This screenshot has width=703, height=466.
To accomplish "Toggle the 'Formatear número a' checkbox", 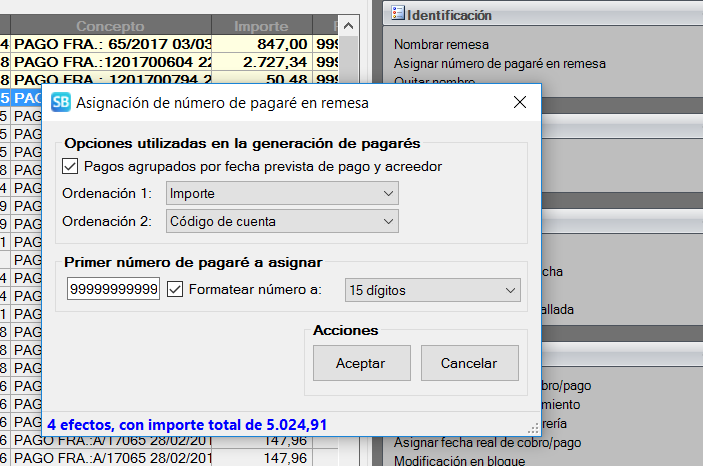I will point(175,290).
